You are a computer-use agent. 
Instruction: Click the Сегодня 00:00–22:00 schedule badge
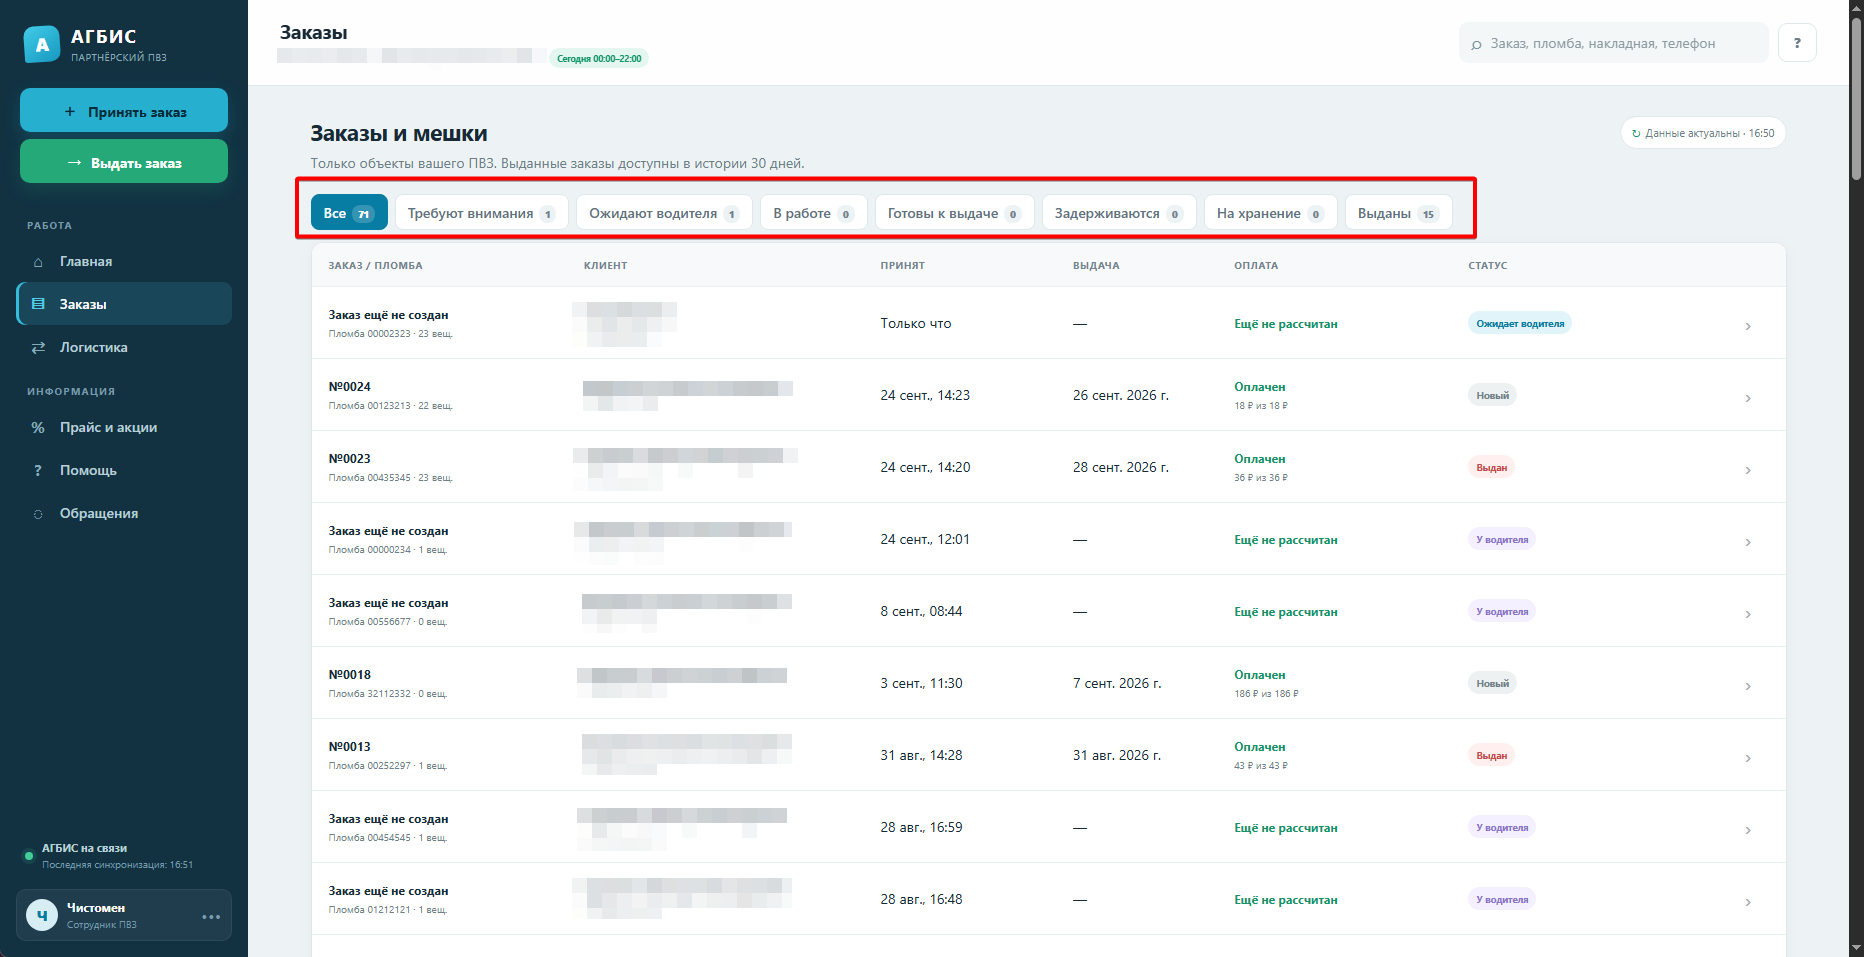[x=599, y=58]
